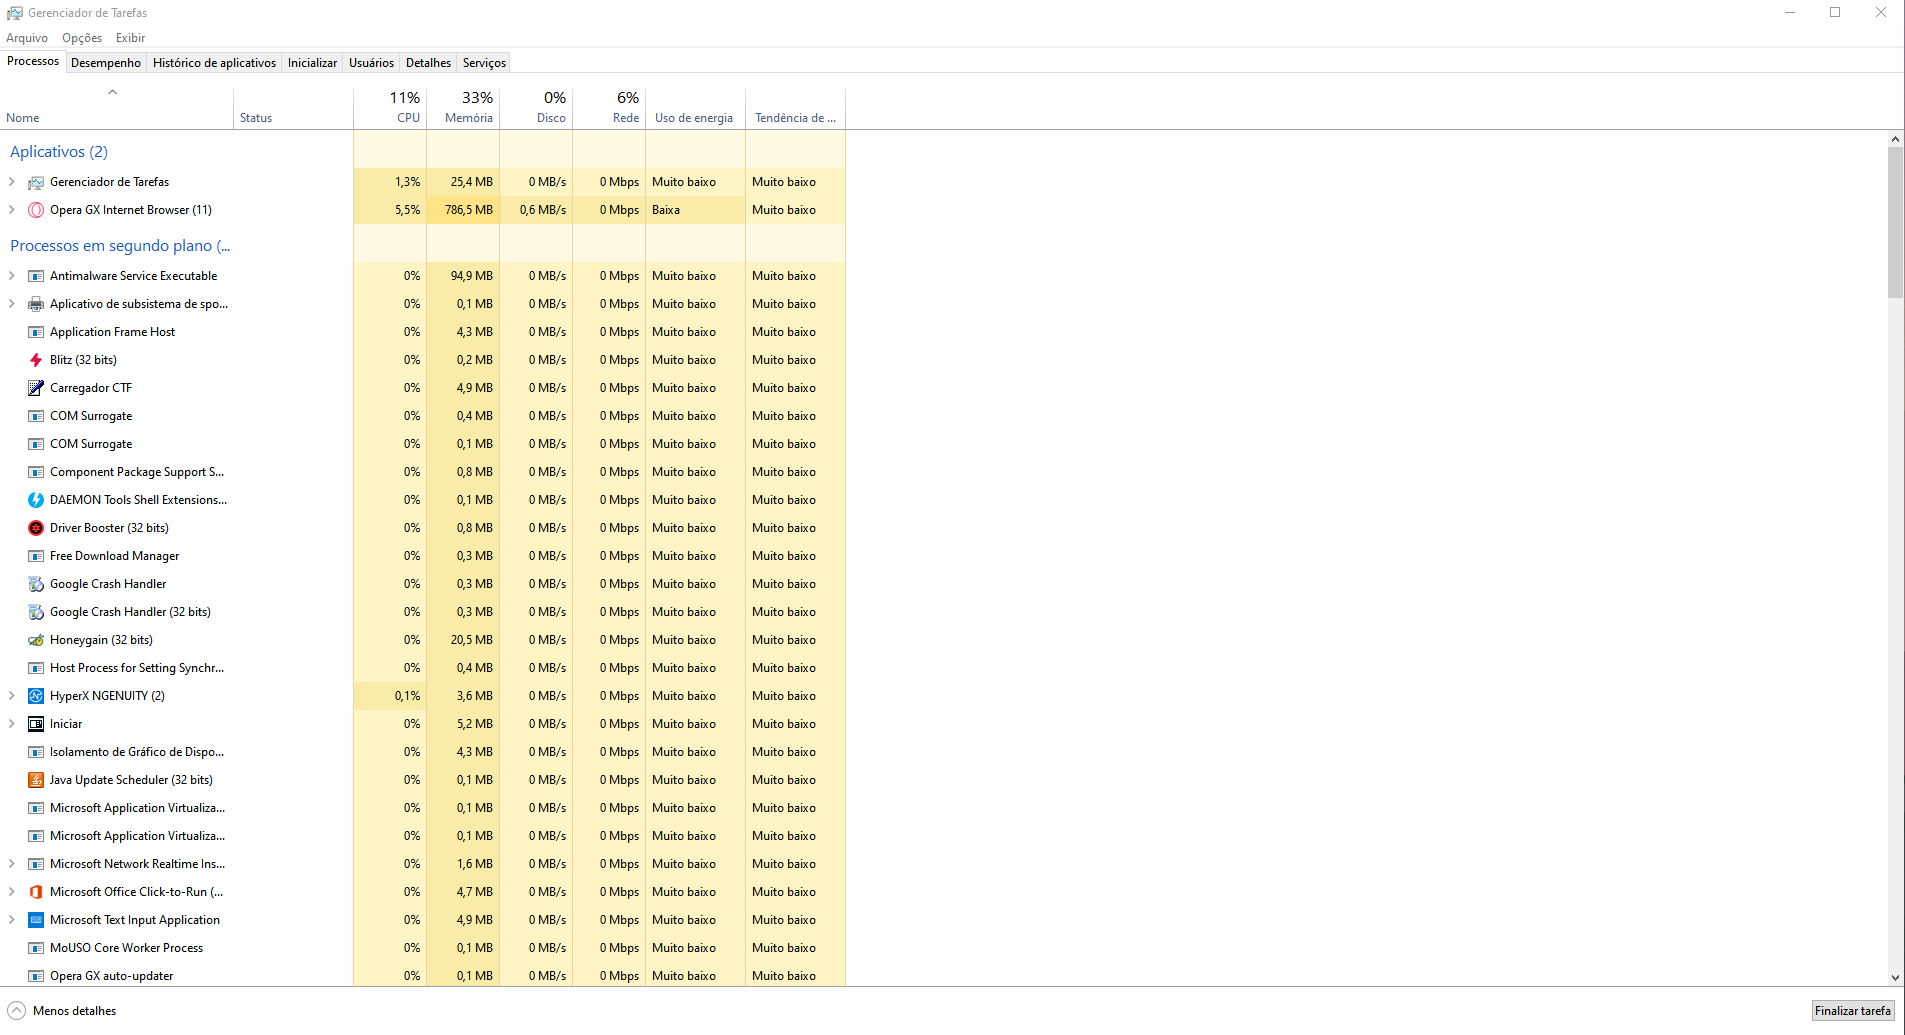Click the scrollbar down arrow

(1895, 978)
